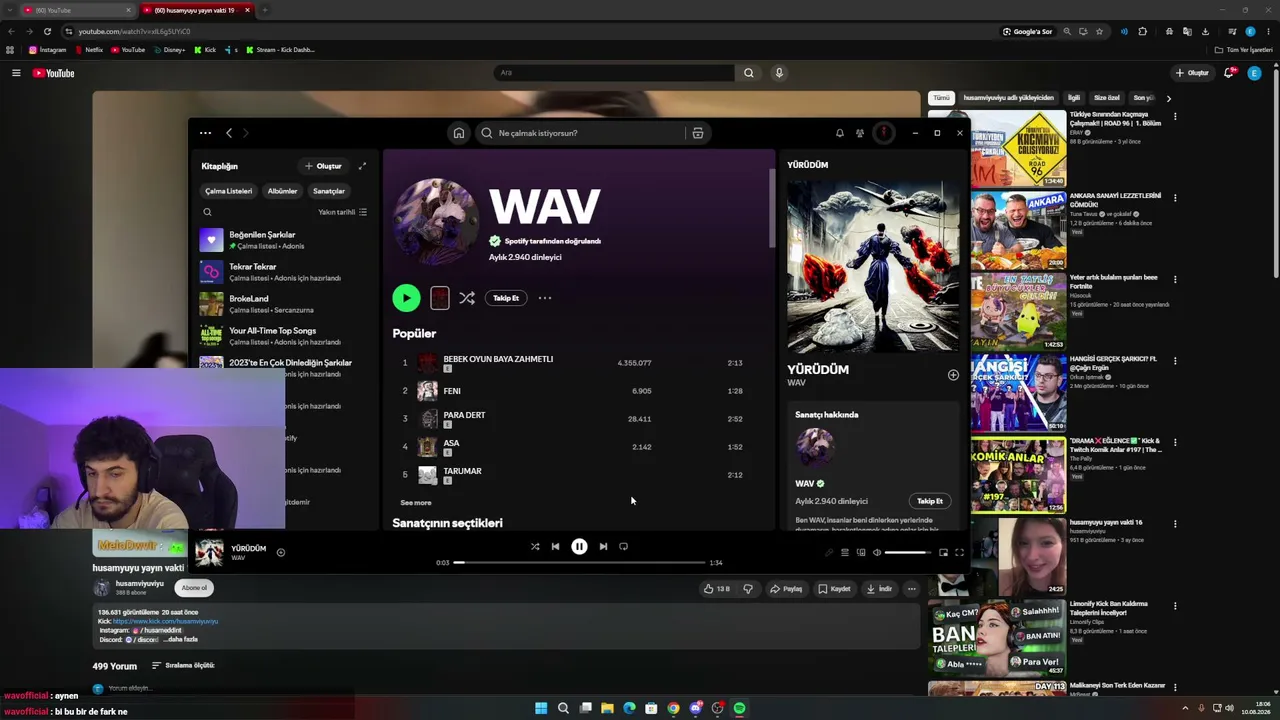Select the 'İlgili' recommendations chip
This screenshot has height=720, width=1280.
(x=1074, y=98)
